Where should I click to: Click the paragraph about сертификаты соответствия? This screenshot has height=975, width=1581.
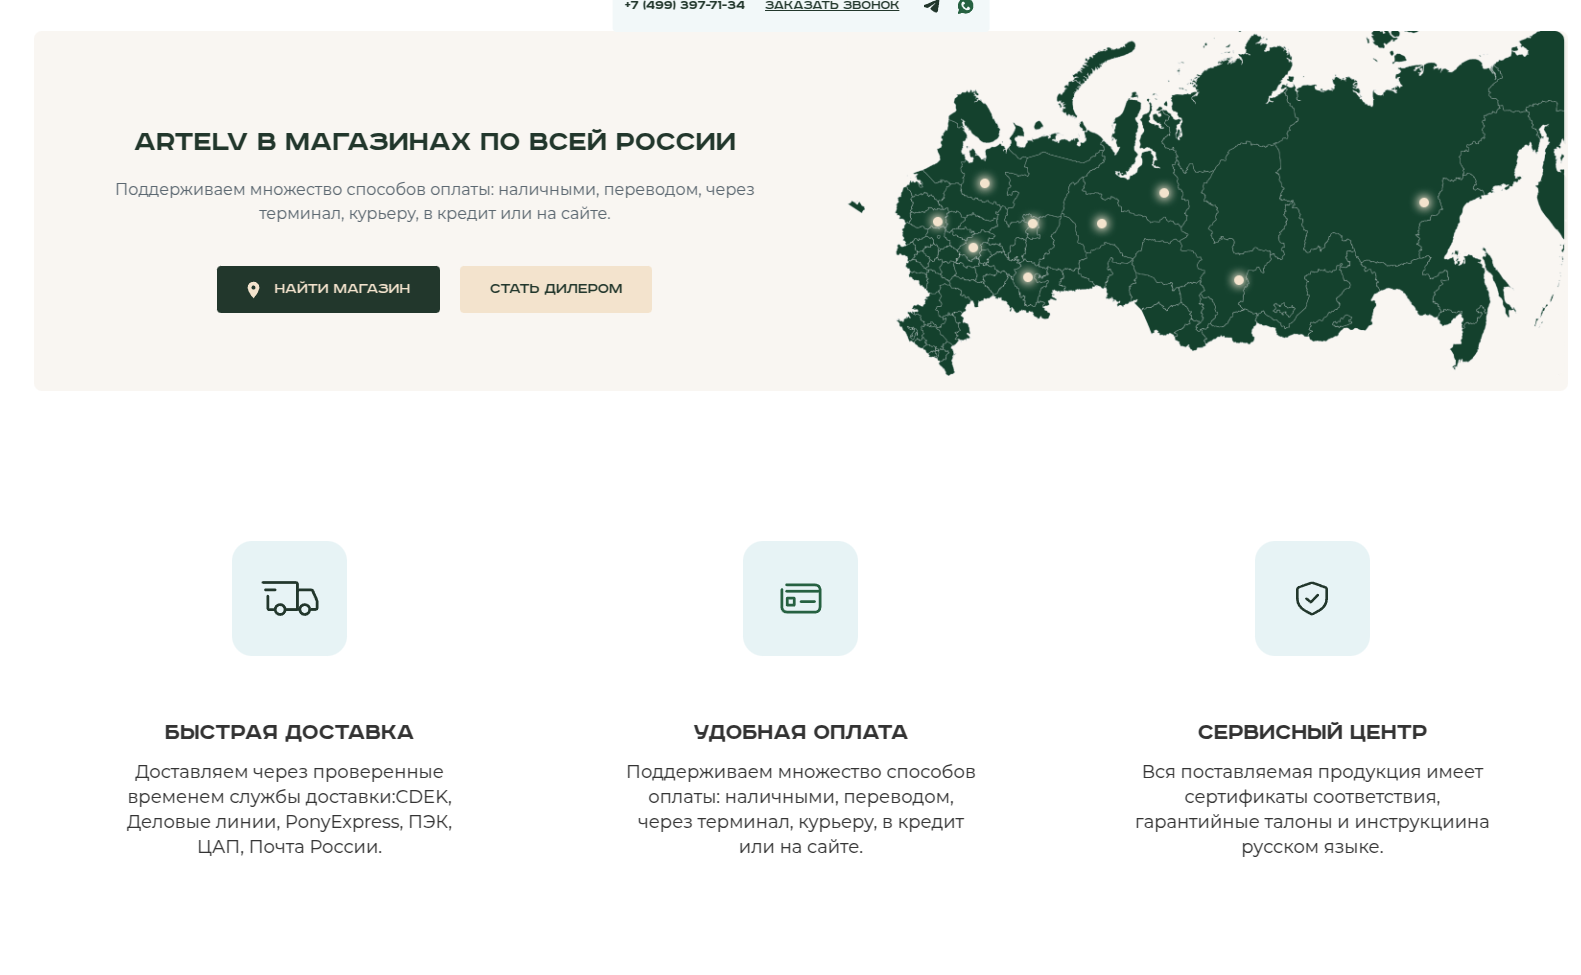point(1312,809)
